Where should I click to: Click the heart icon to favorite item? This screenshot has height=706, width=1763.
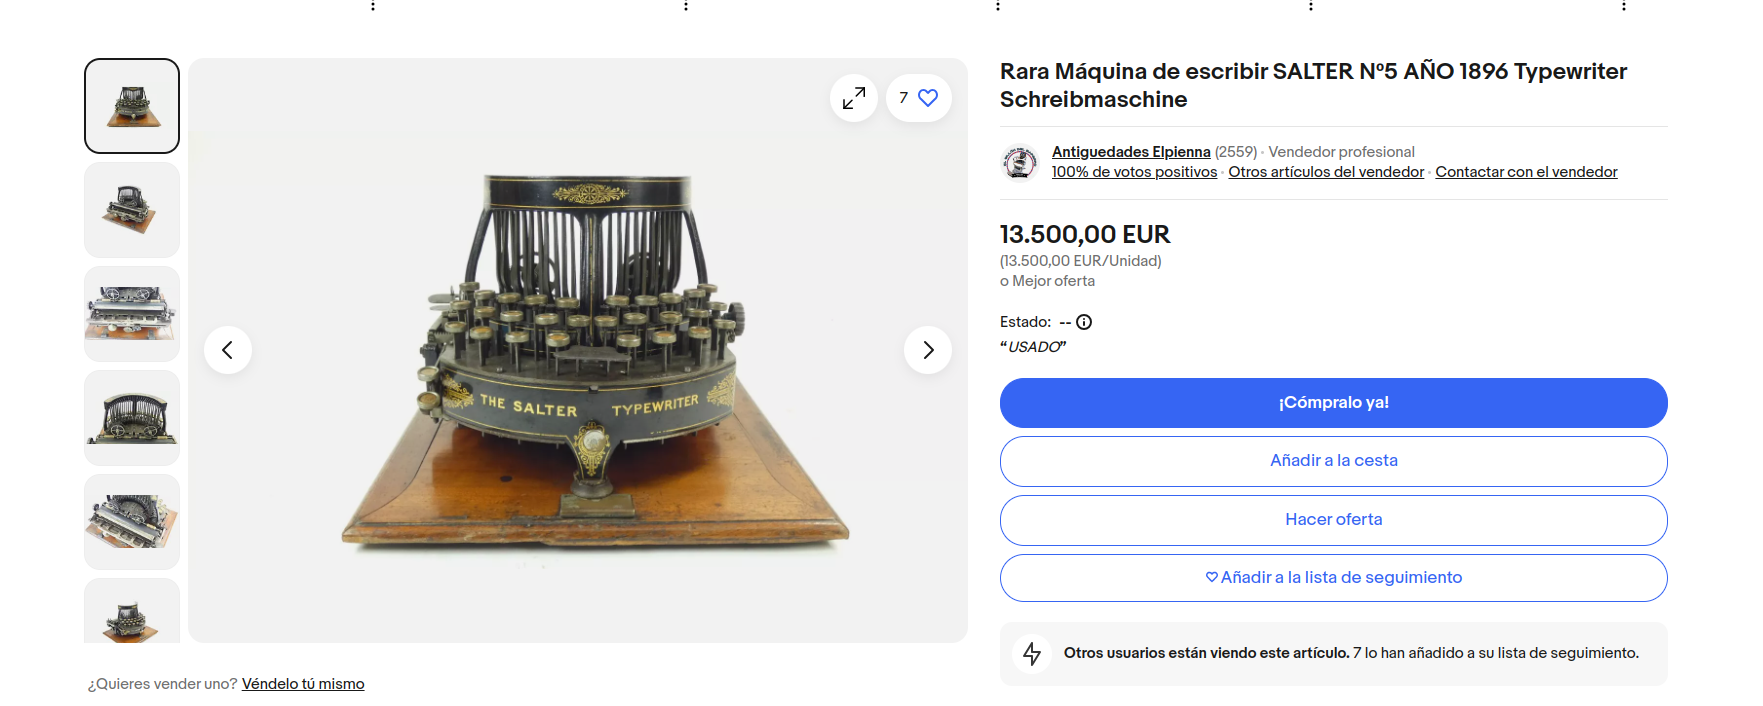click(x=927, y=98)
